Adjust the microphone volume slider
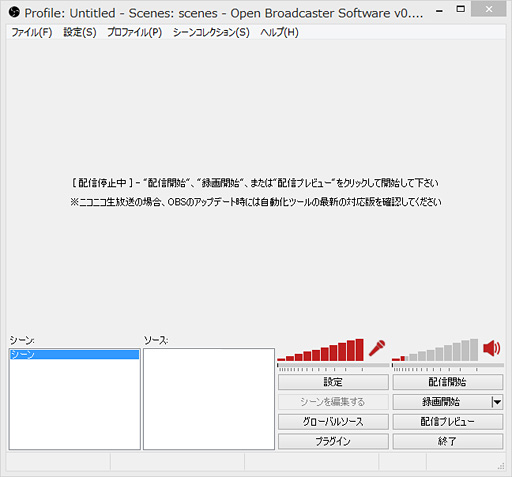This screenshot has width=512, height=477. [x=333, y=366]
